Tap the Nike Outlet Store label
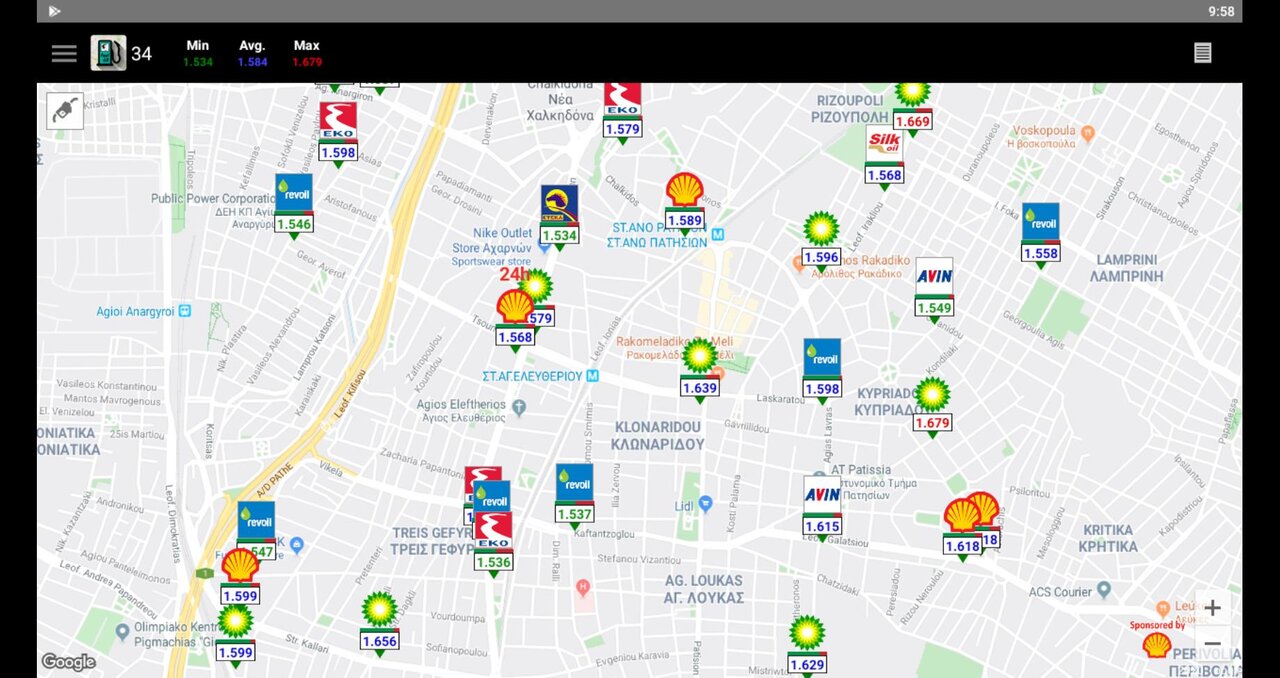 (x=491, y=247)
